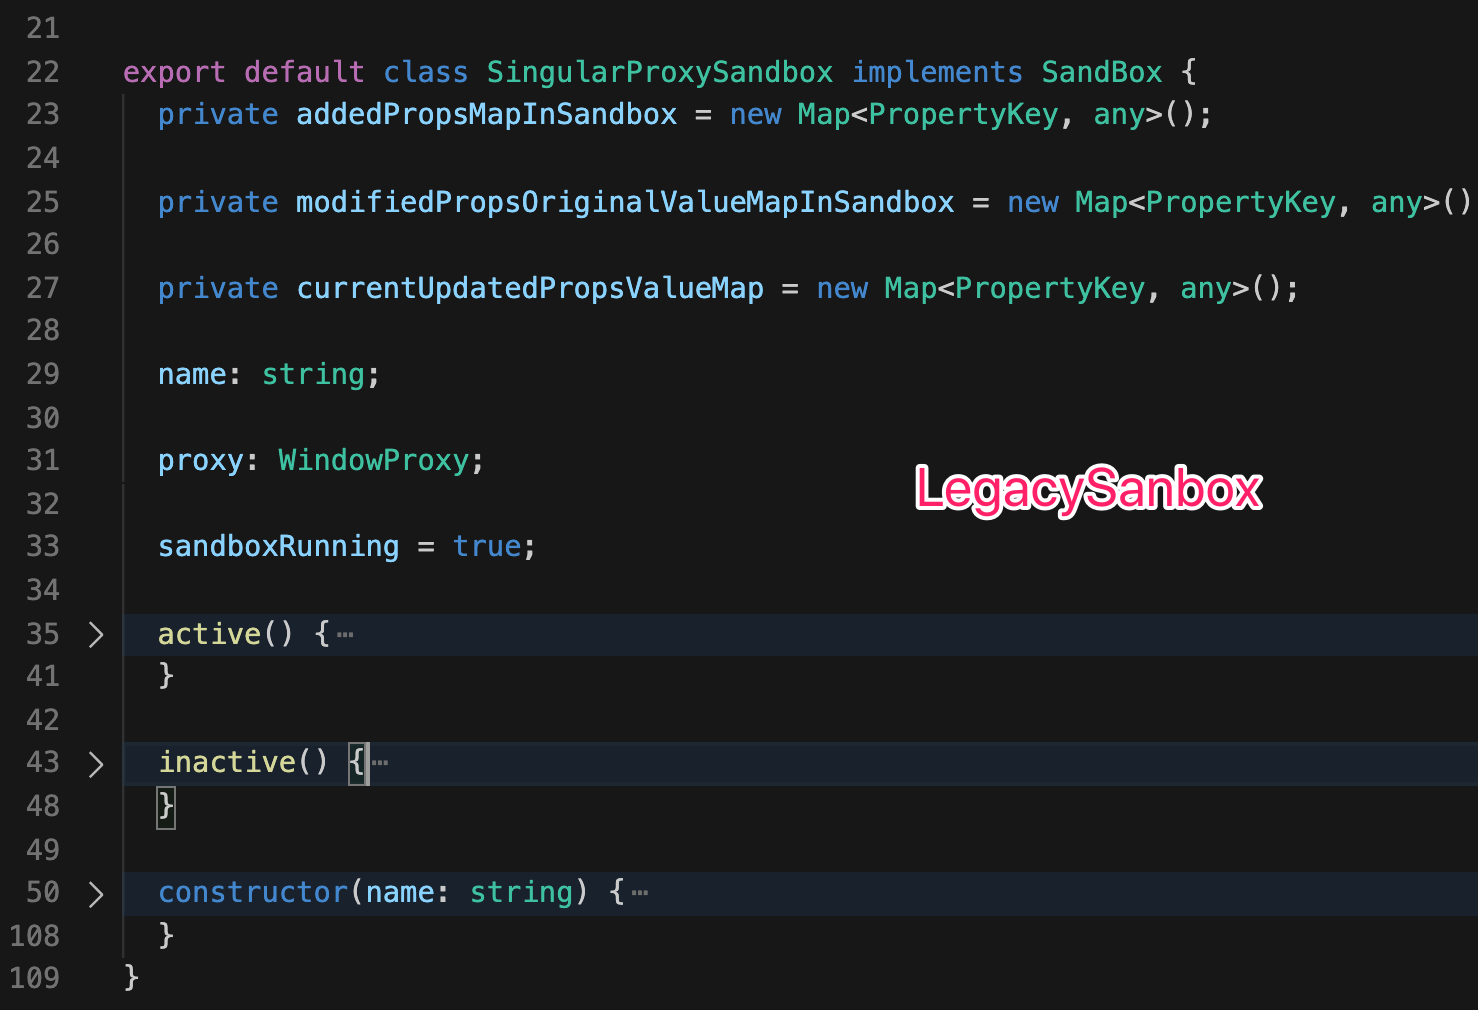Screen dimensions: 1478x1010
Task: Click the inactive method name
Action: click(227, 763)
